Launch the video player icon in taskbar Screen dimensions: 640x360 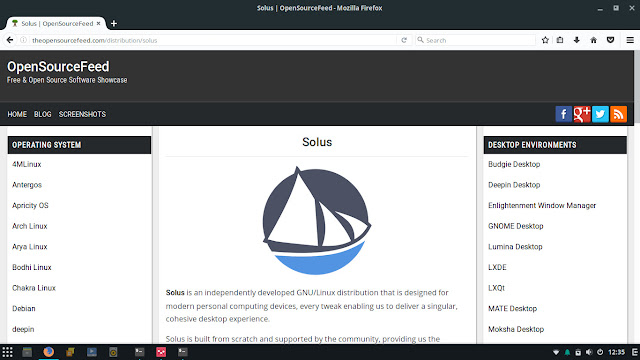92,352
